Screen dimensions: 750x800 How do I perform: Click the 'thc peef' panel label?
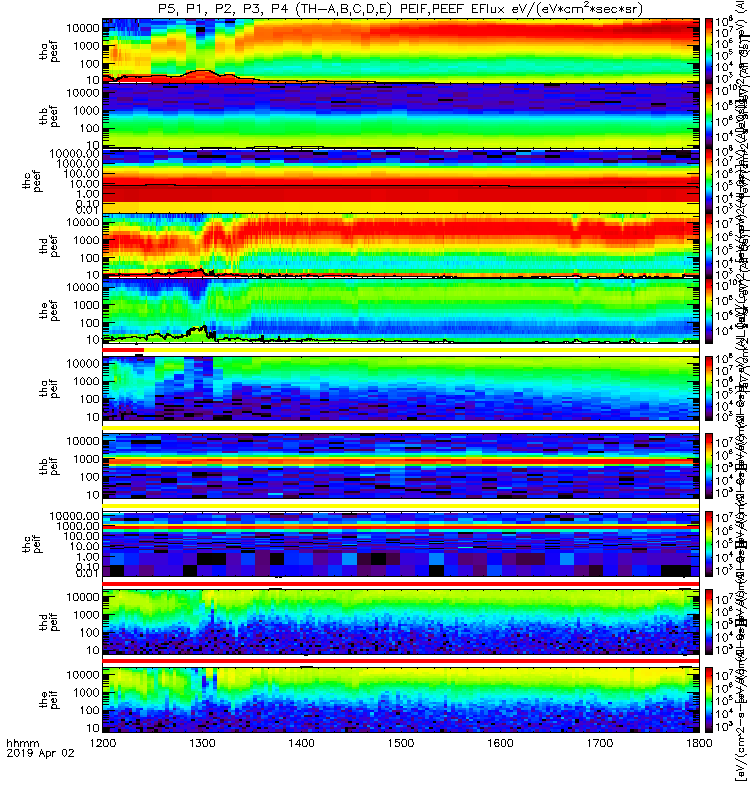click(32, 181)
